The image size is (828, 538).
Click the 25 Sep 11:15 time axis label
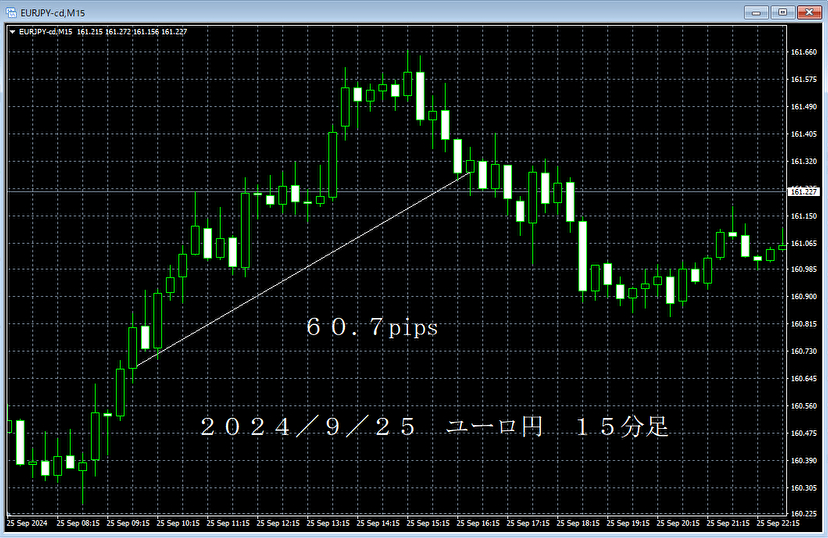[x=228, y=523]
